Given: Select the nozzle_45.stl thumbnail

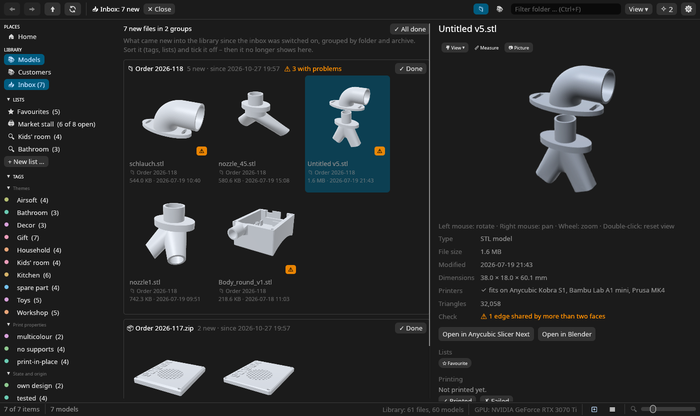Looking at the screenshot, I should point(263,114).
